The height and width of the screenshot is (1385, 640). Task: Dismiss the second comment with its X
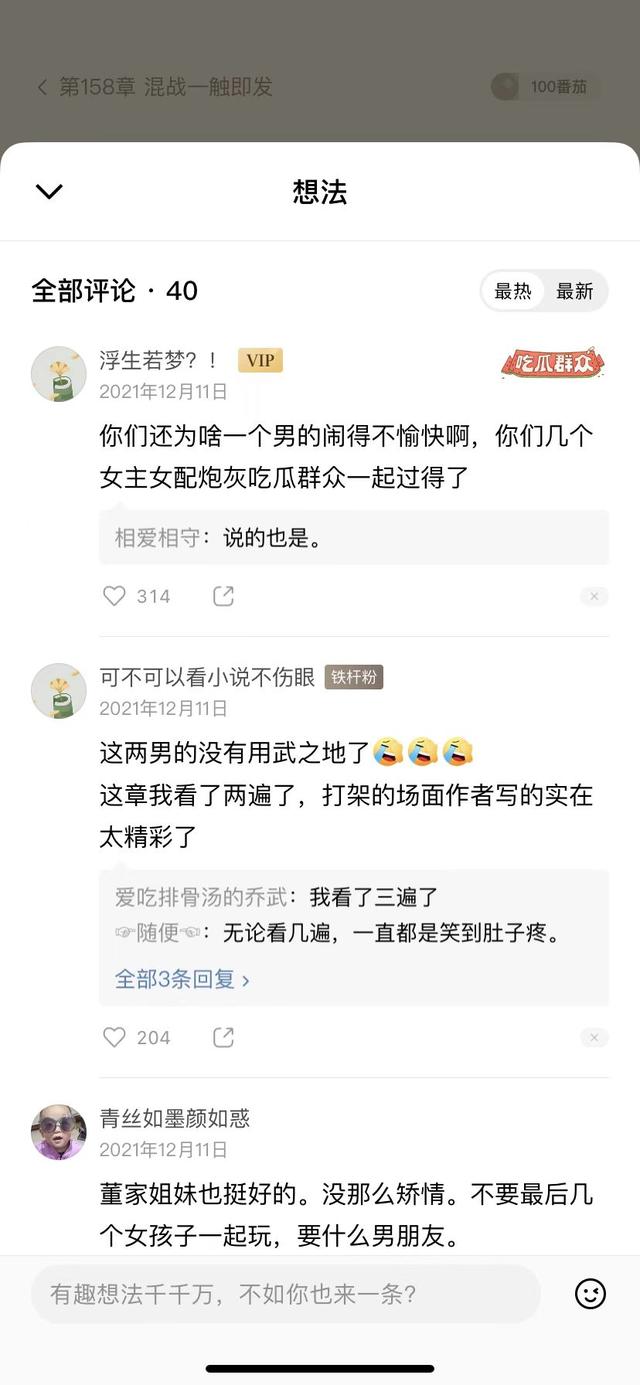pyautogui.click(x=593, y=1037)
